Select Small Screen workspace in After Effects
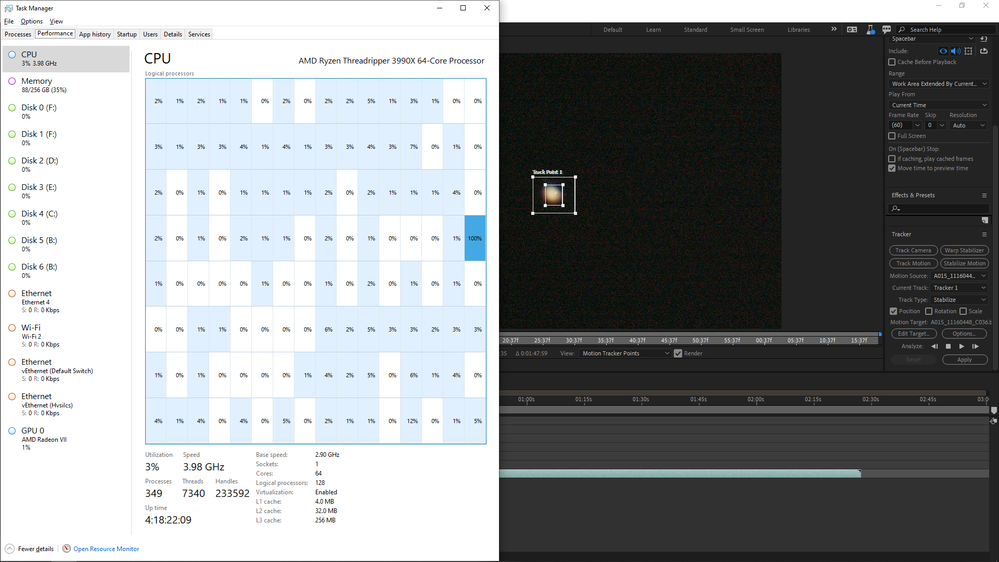 (747, 29)
